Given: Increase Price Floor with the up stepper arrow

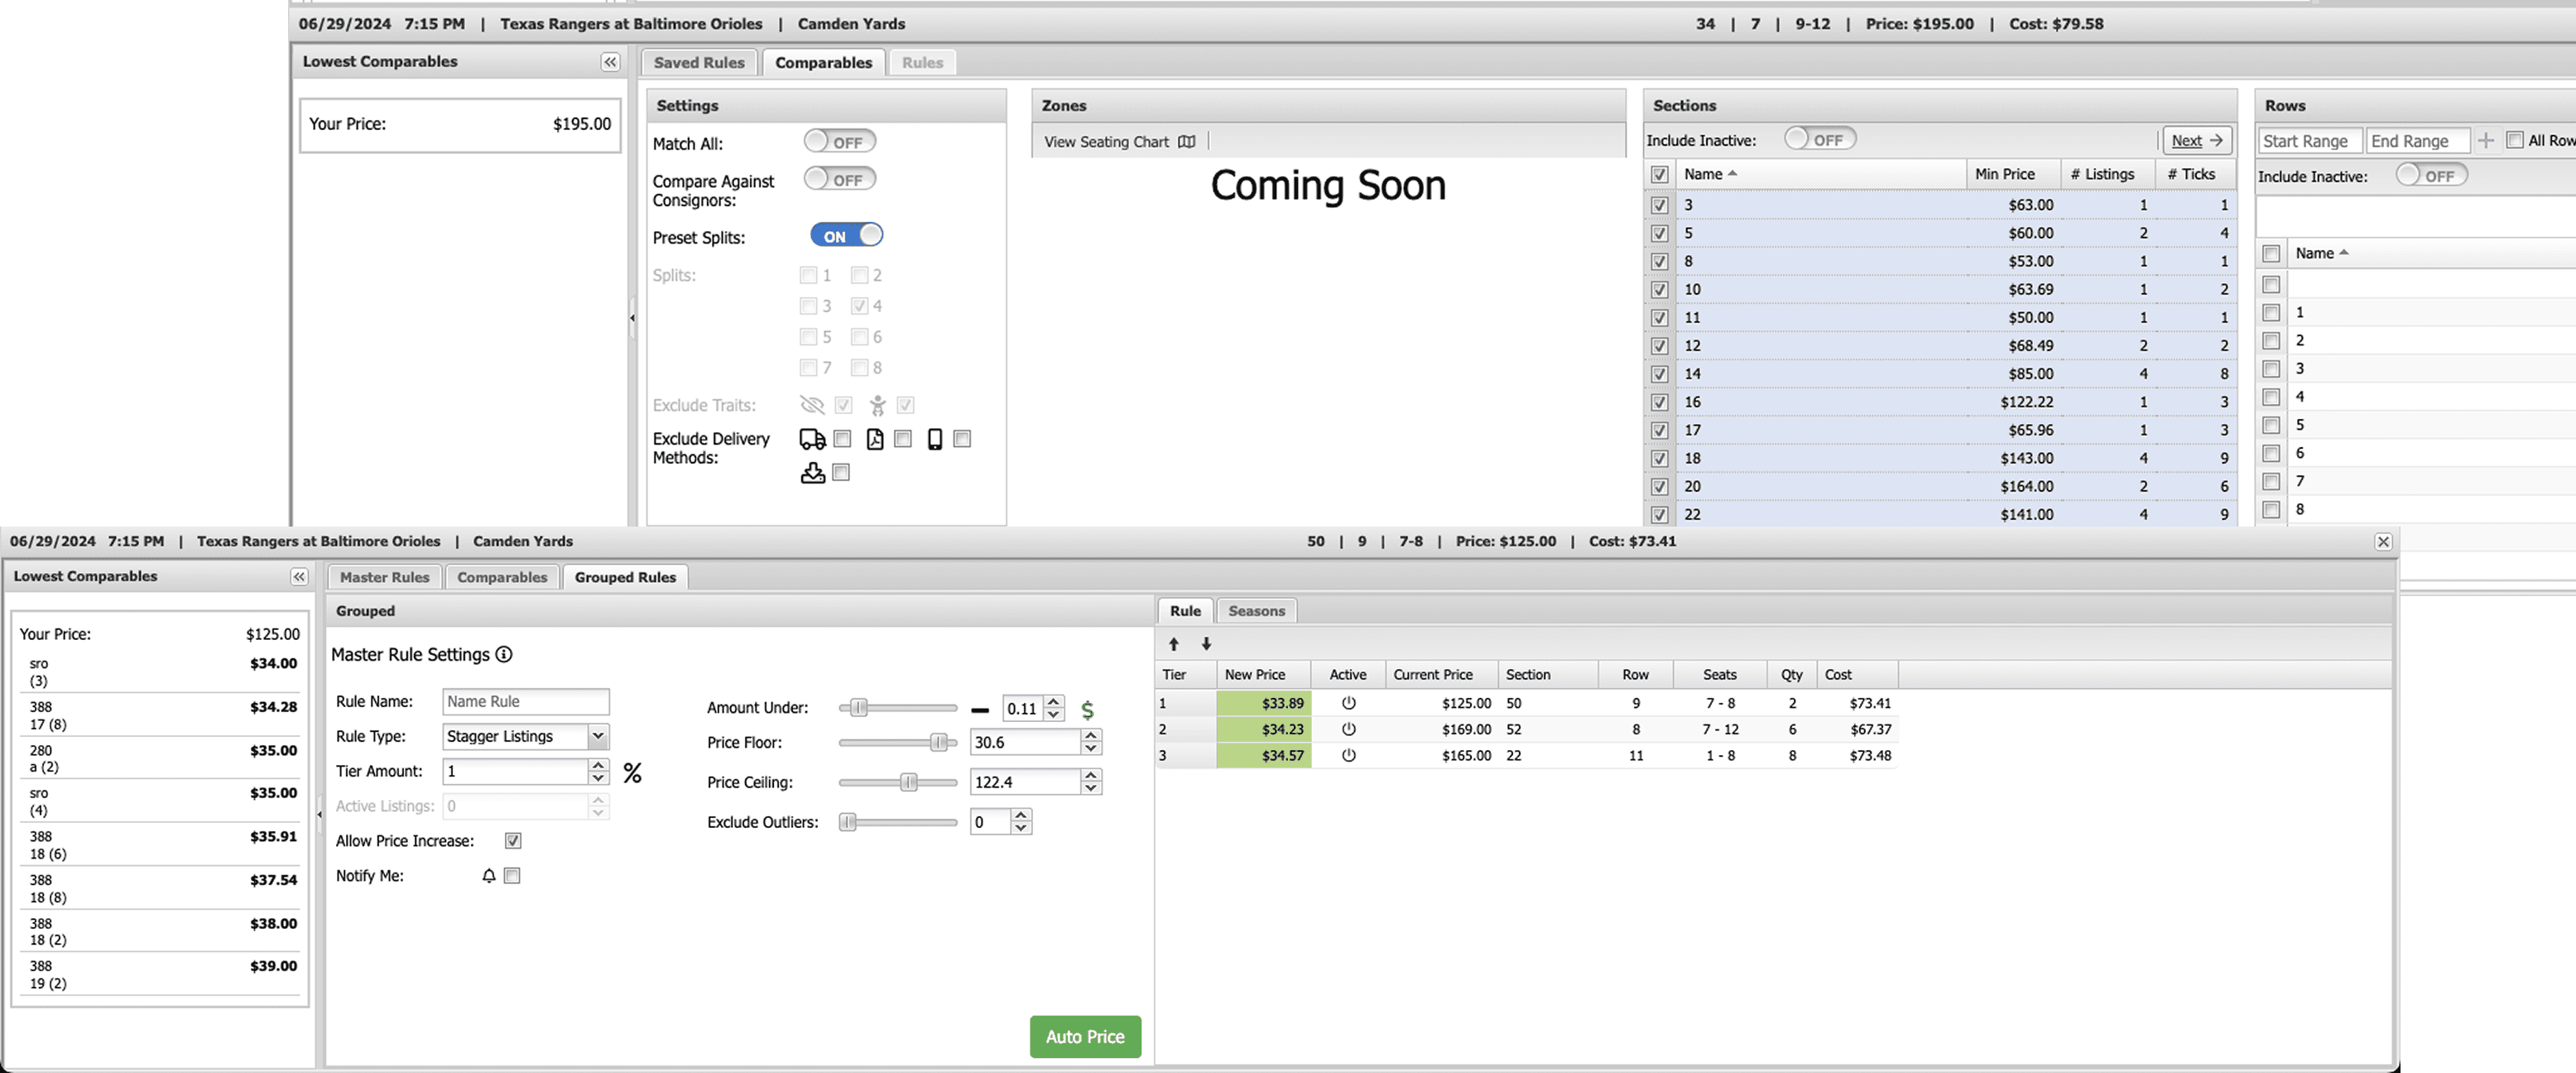Looking at the screenshot, I should [1091, 736].
